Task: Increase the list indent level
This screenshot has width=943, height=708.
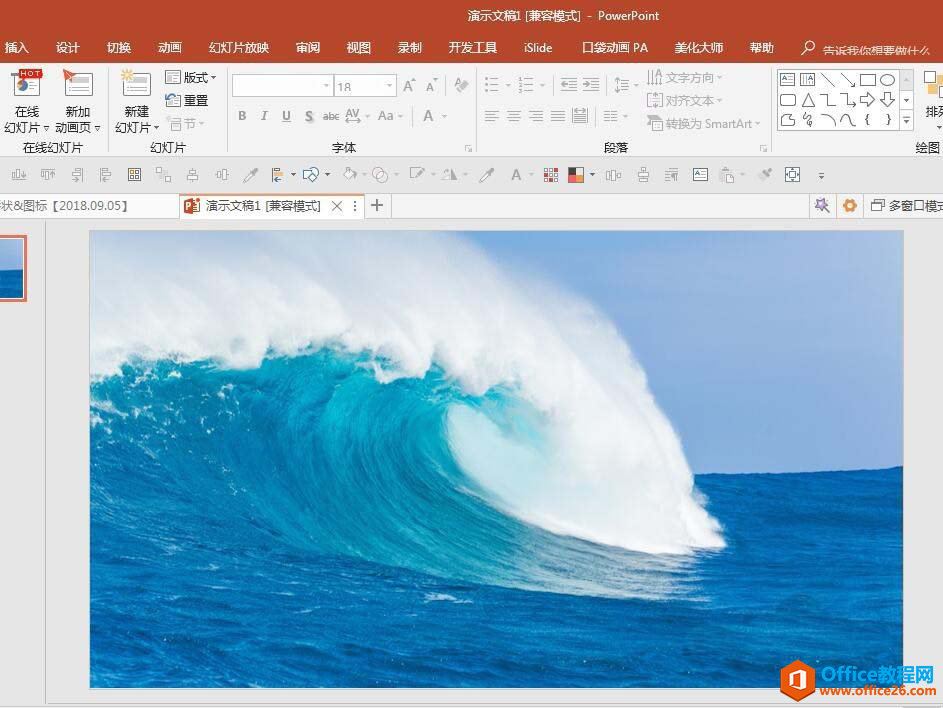Action: pyautogui.click(x=591, y=85)
